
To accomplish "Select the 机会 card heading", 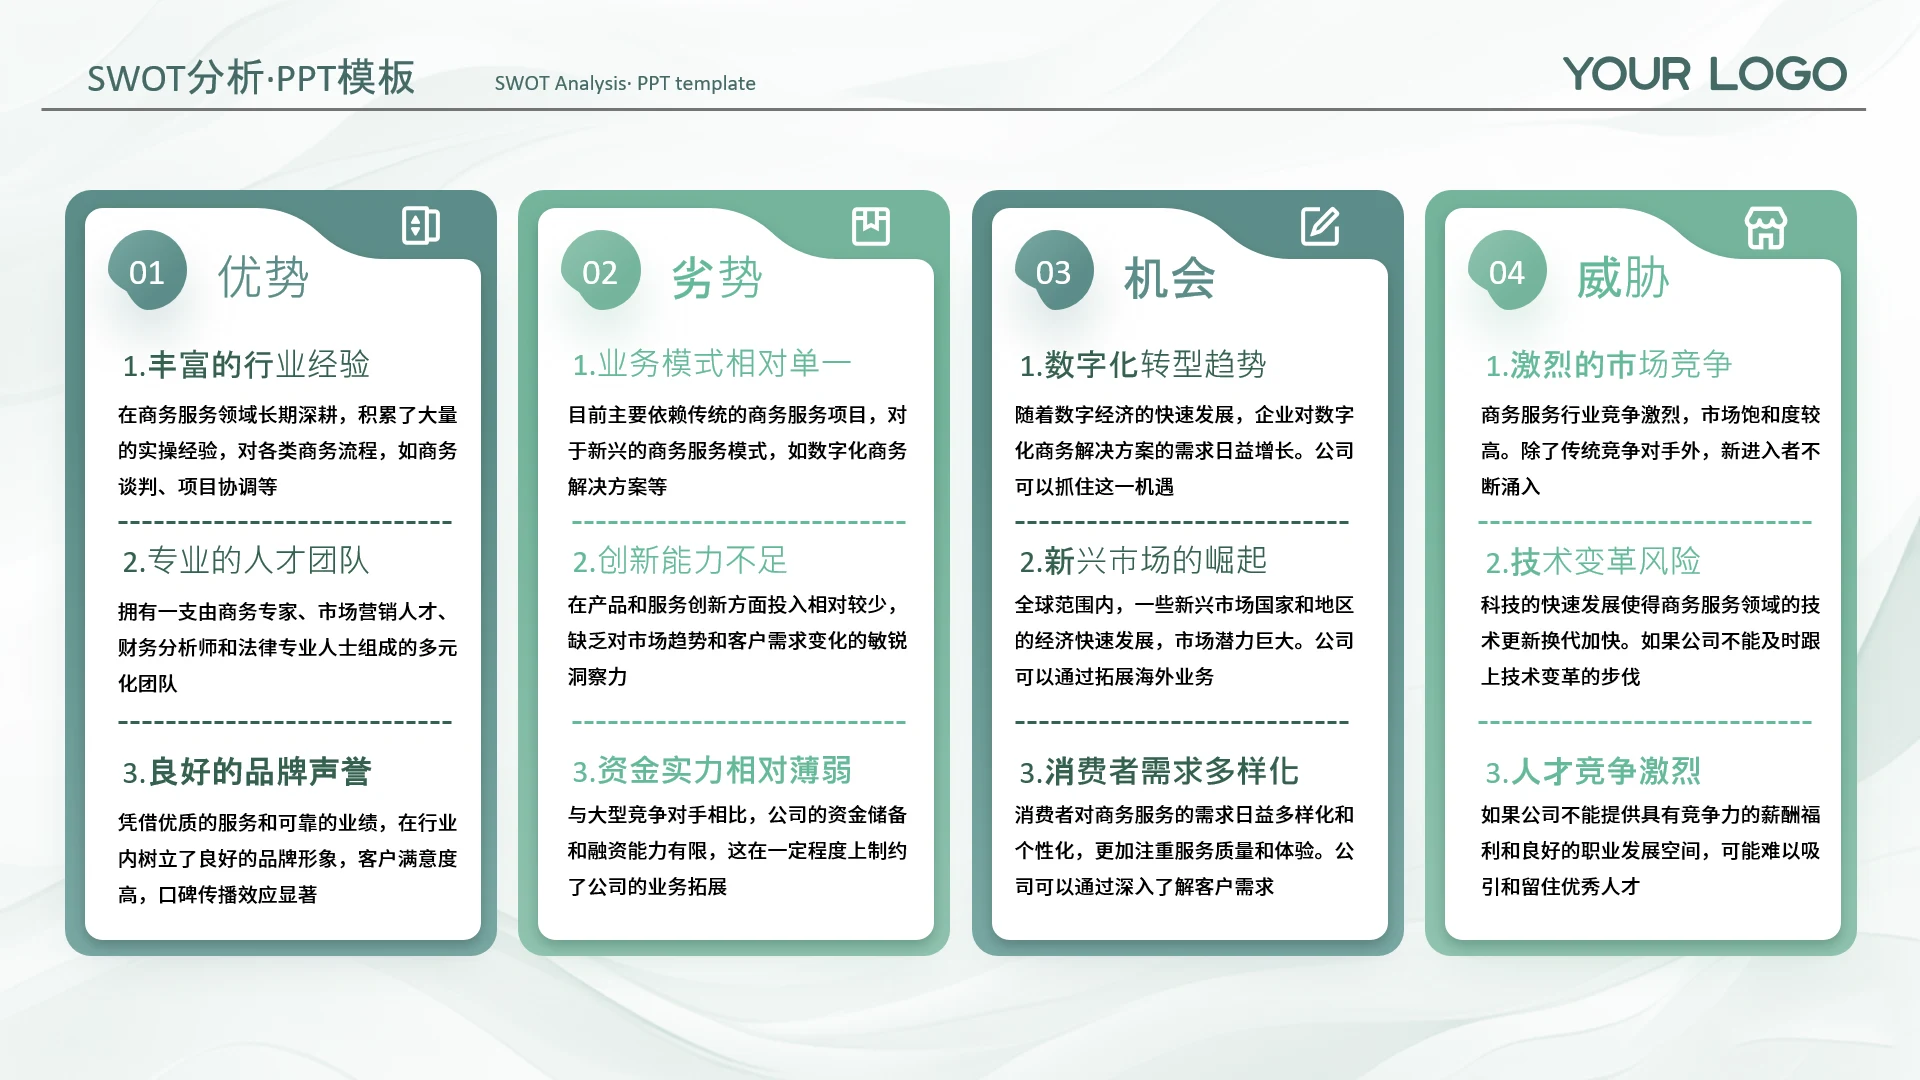I will (1169, 277).
